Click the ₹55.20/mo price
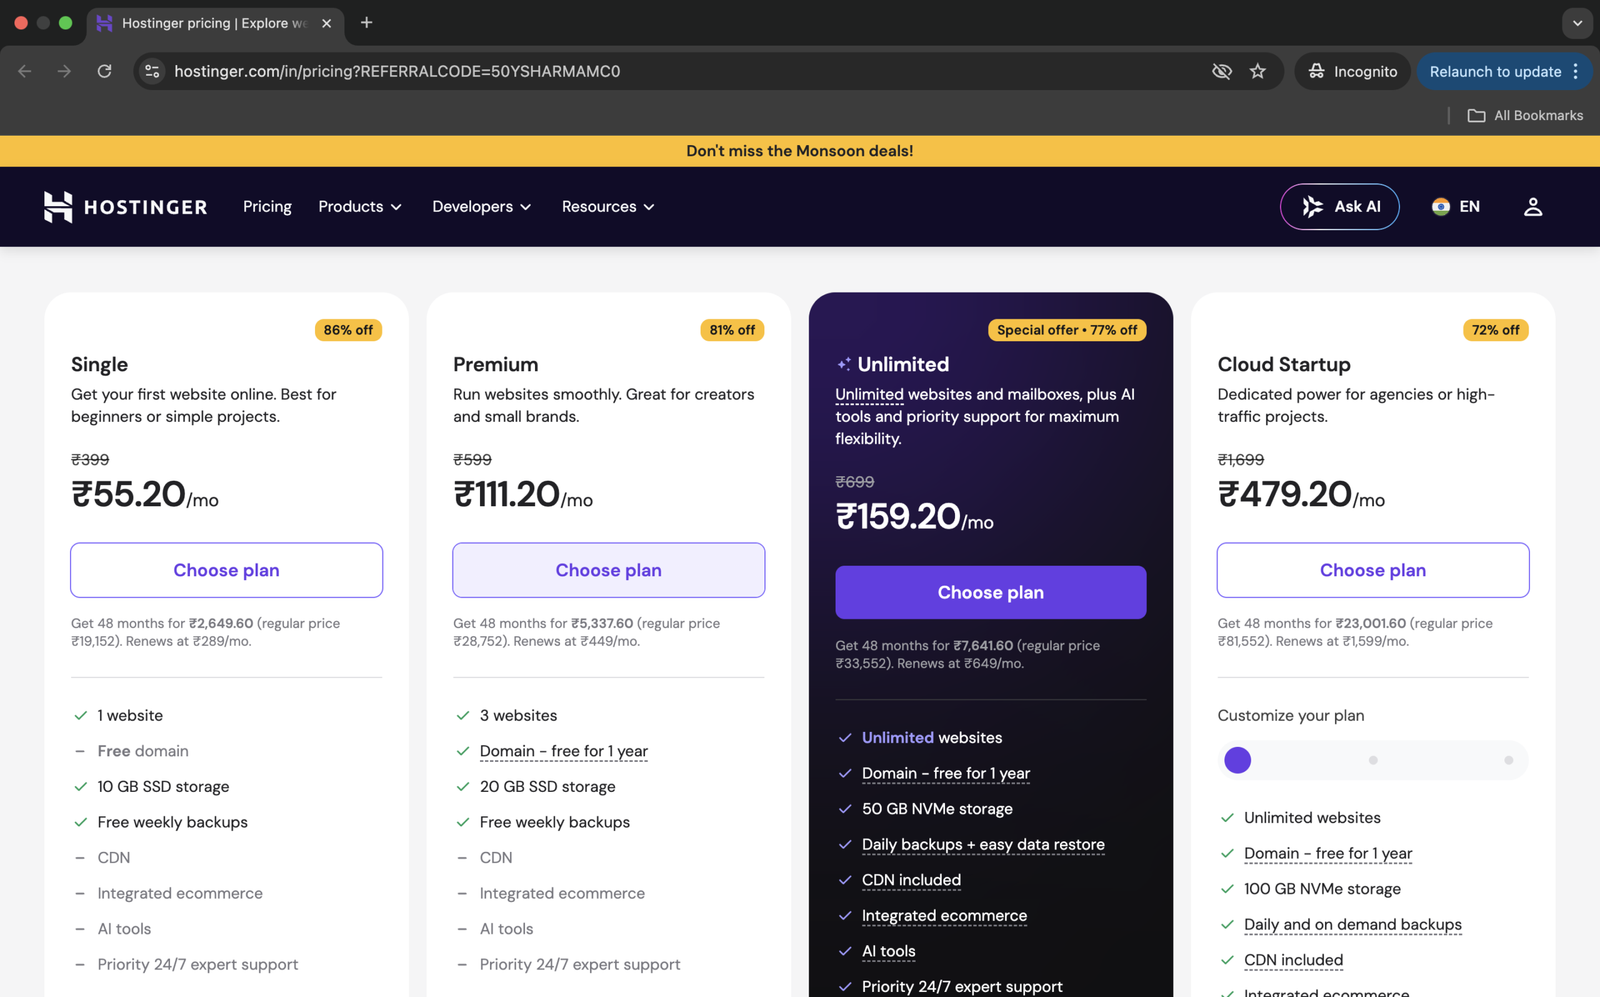 pyautogui.click(x=145, y=494)
